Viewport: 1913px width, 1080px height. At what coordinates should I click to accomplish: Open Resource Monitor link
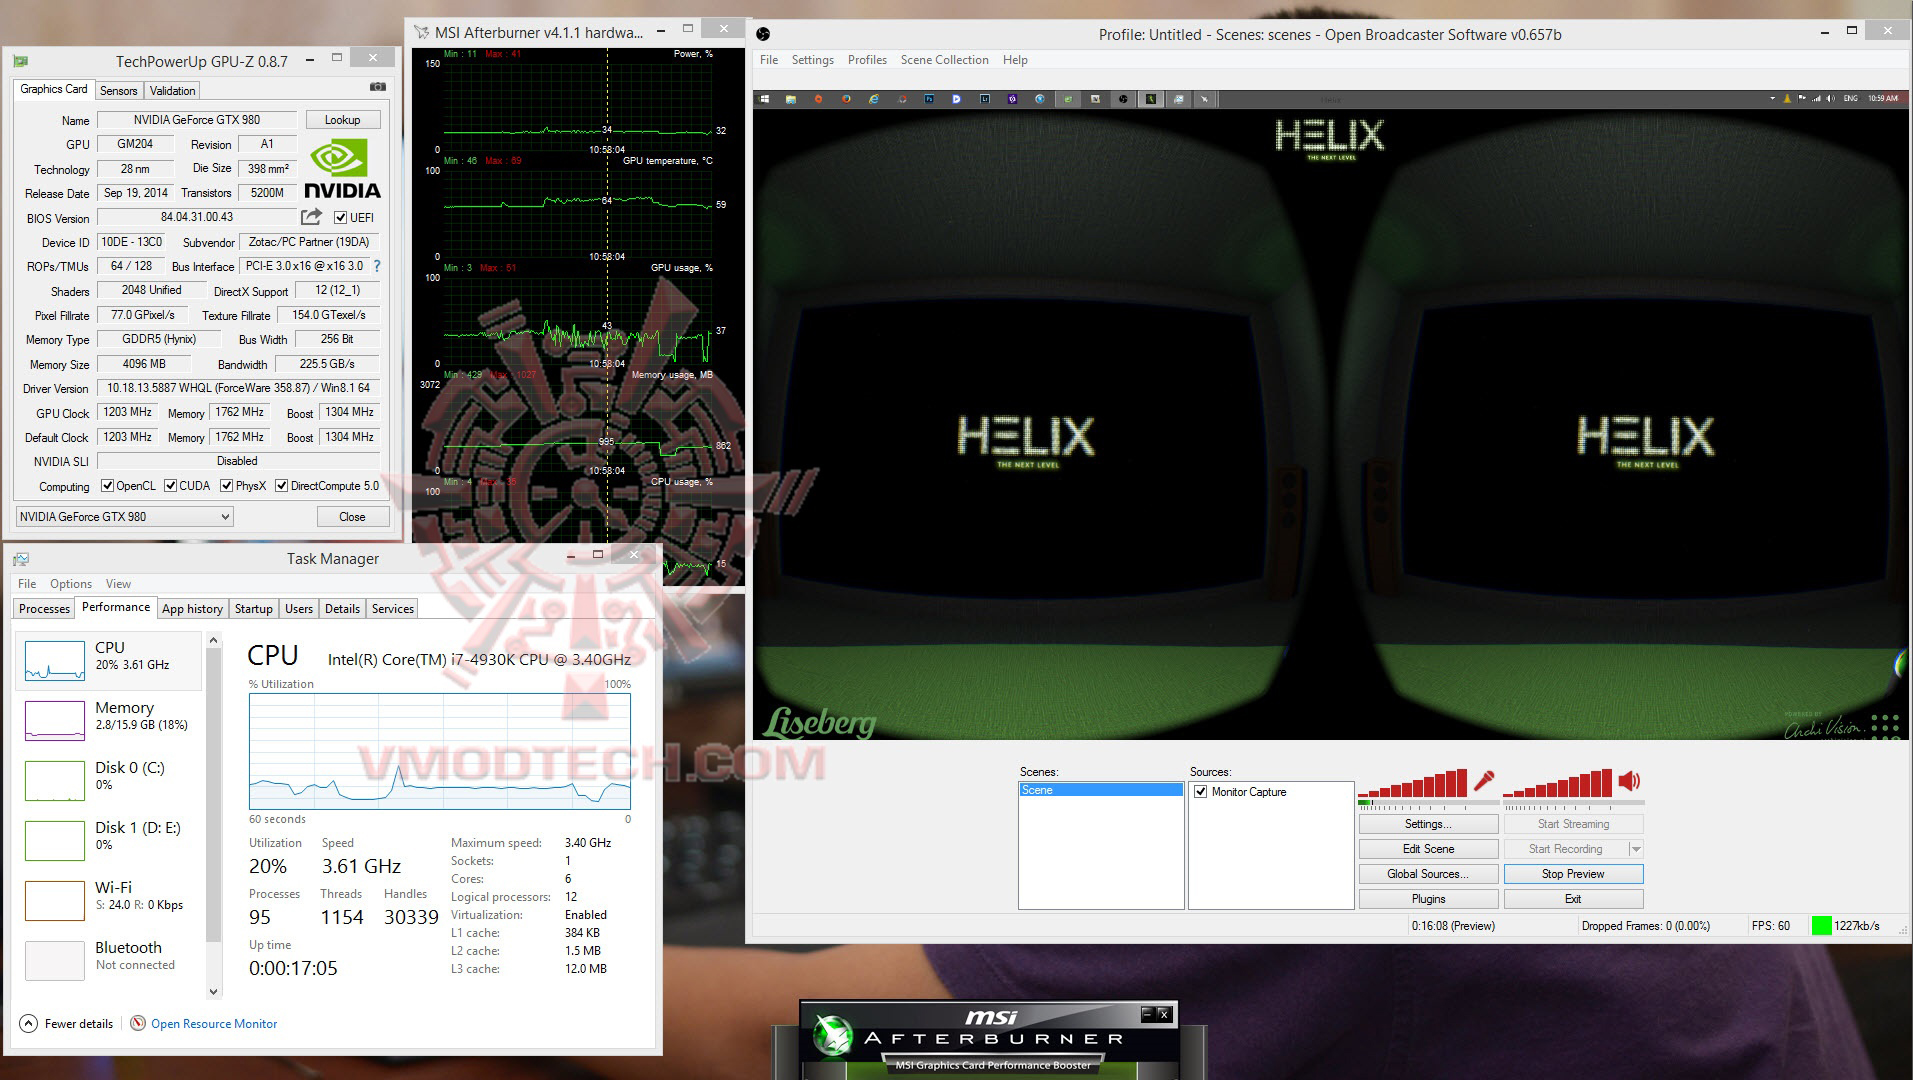[214, 1024]
